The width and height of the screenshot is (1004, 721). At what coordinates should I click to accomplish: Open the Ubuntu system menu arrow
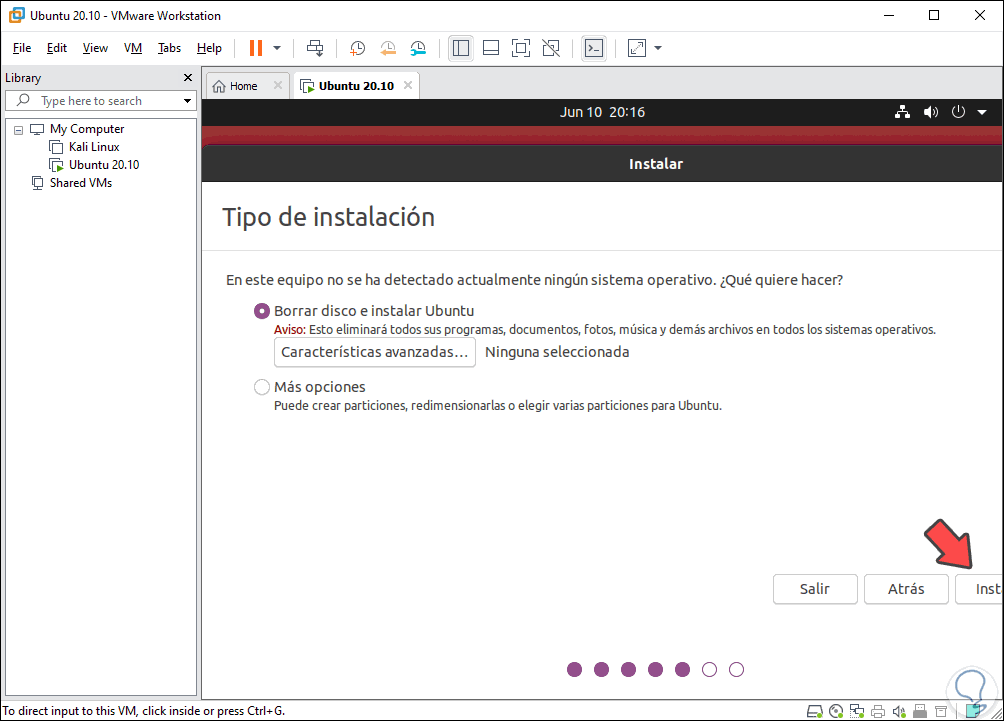click(x=982, y=112)
